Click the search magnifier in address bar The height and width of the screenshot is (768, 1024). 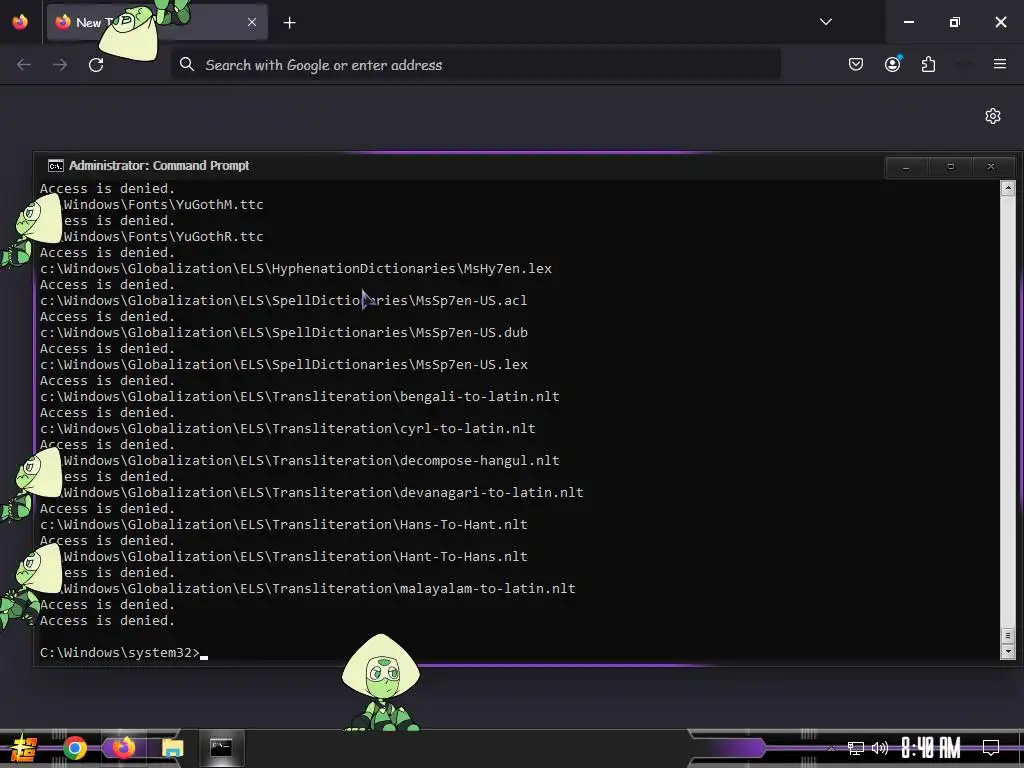187,64
